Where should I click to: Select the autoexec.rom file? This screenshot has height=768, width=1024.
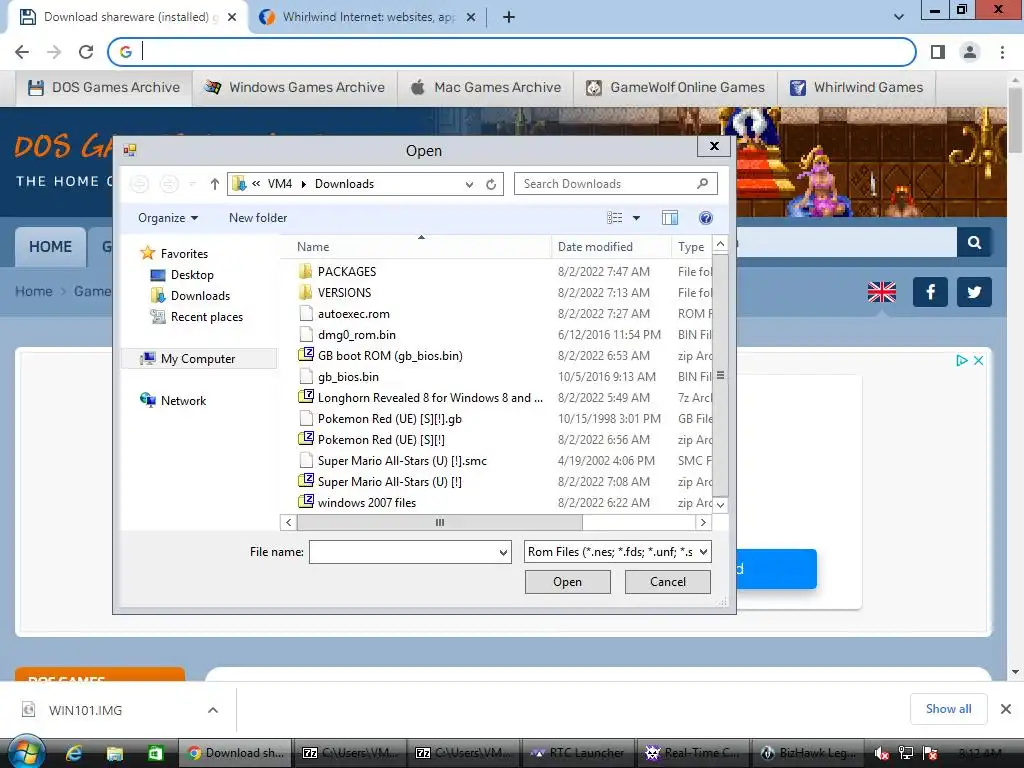[353, 313]
